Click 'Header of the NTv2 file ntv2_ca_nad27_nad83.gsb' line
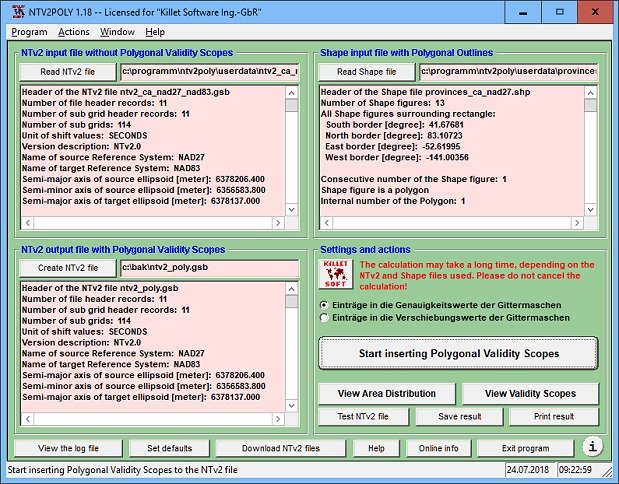The image size is (619, 484). (x=126, y=92)
